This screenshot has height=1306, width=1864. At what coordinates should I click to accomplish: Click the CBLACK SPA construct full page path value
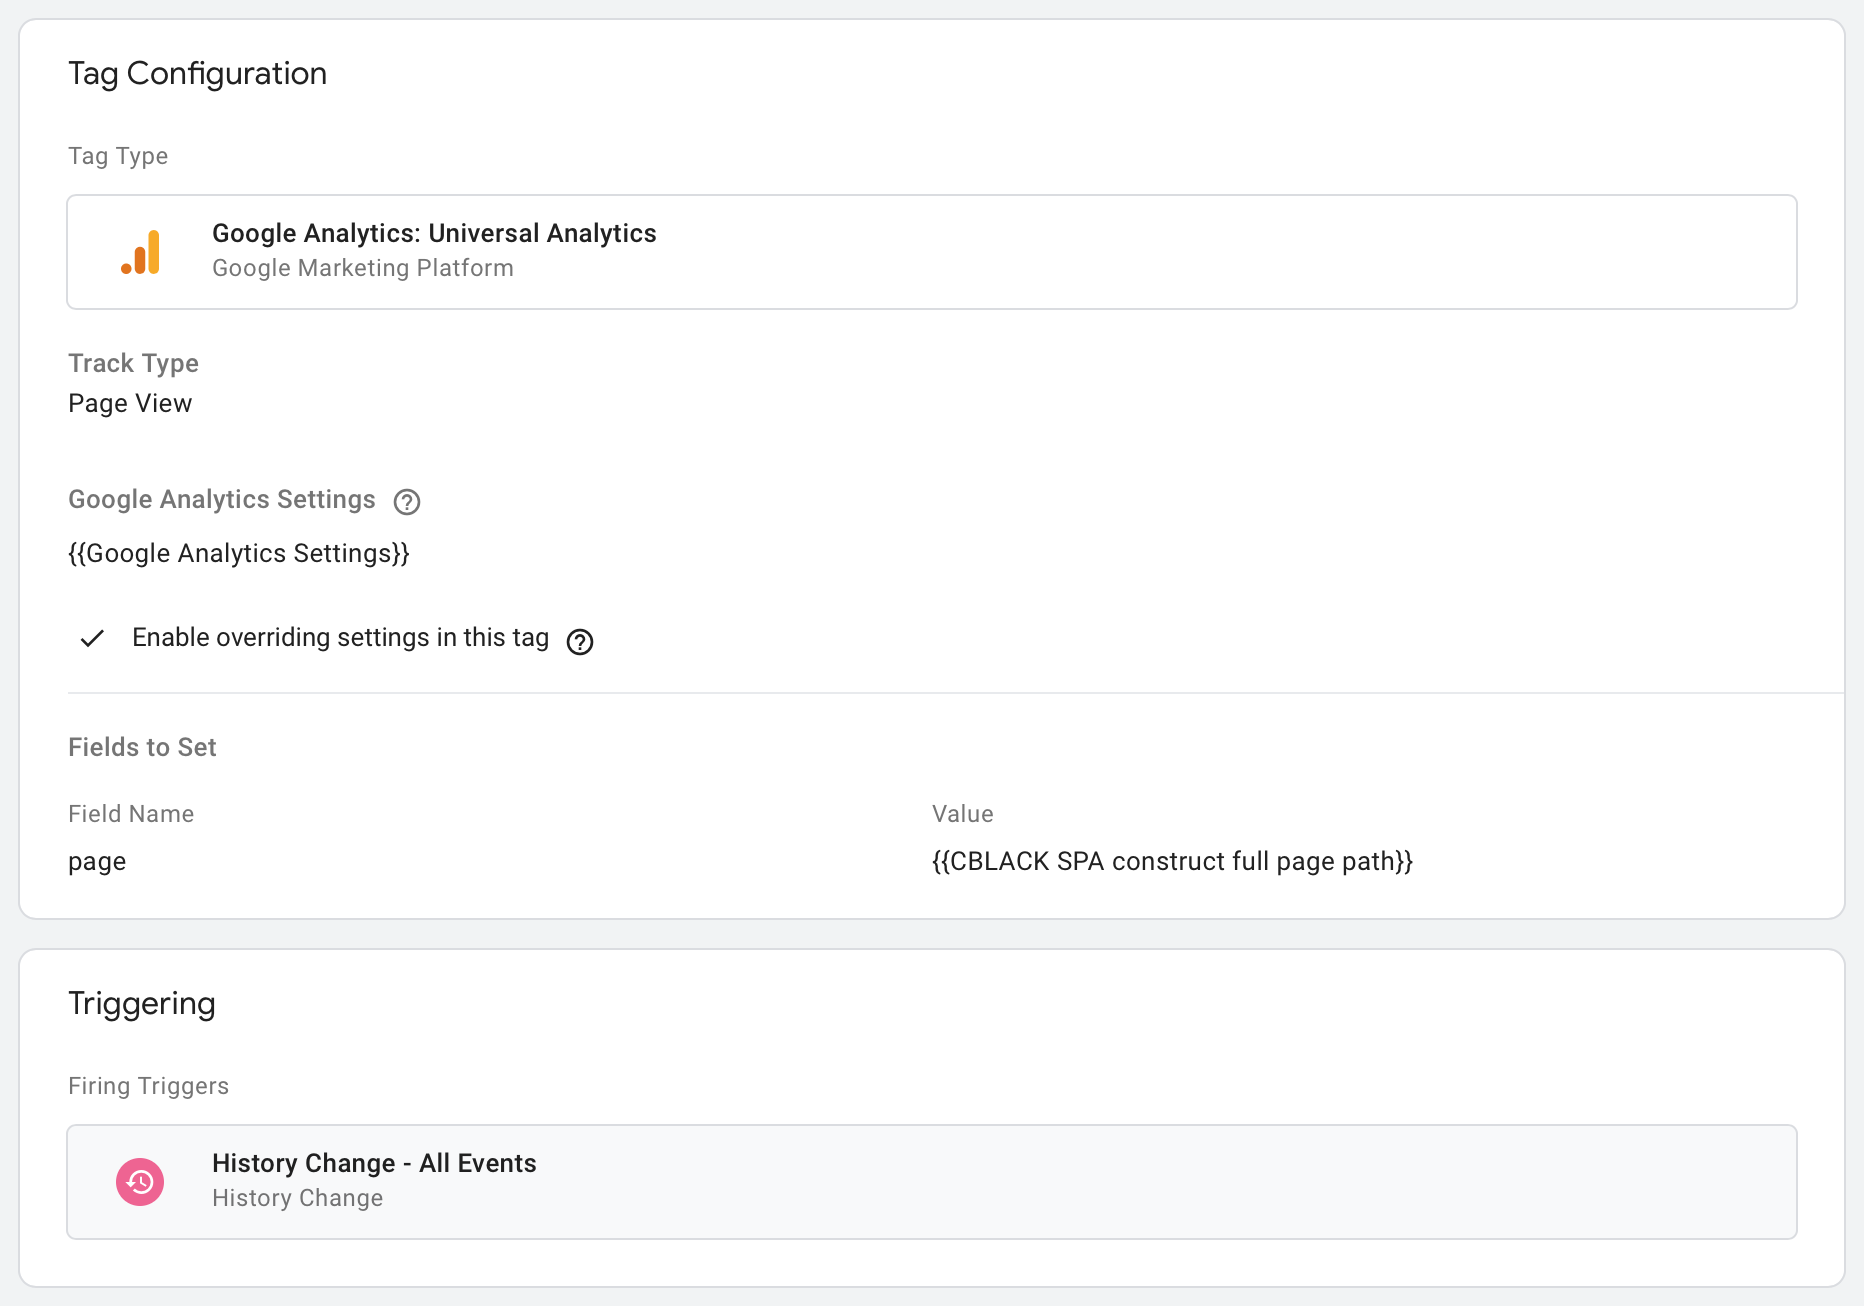[x=1172, y=862]
